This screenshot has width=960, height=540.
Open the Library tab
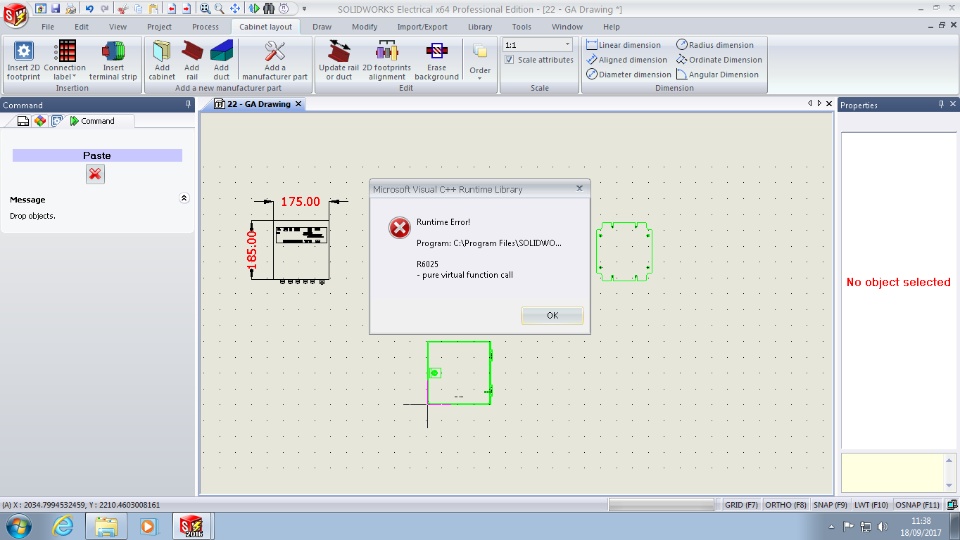tap(480, 27)
